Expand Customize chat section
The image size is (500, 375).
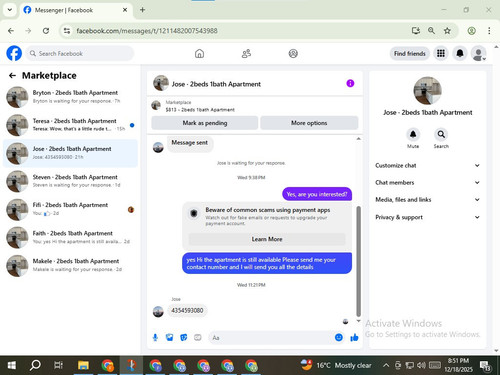click(x=427, y=165)
